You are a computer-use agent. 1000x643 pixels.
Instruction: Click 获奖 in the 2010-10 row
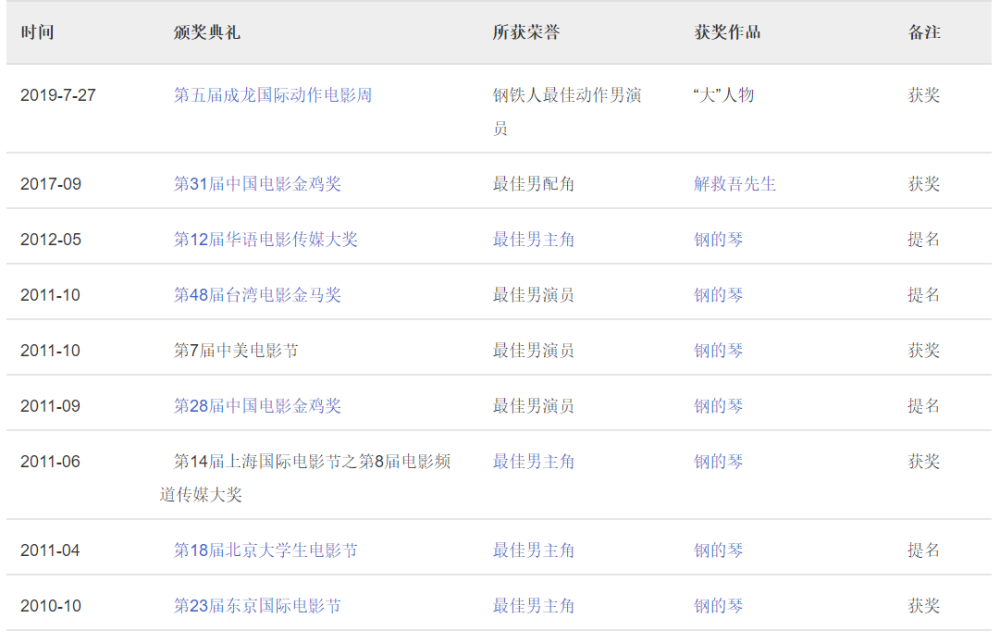coord(924,605)
